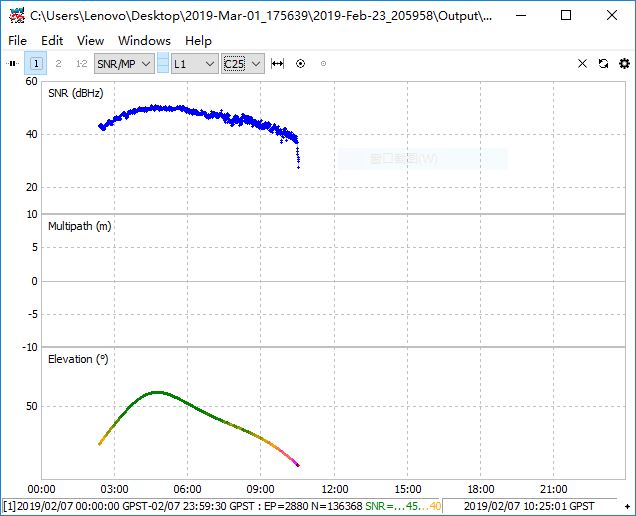Image resolution: width=636 pixels, height=516 pixels.
Task: Toggle solution 2 display button
Action: 58,64
